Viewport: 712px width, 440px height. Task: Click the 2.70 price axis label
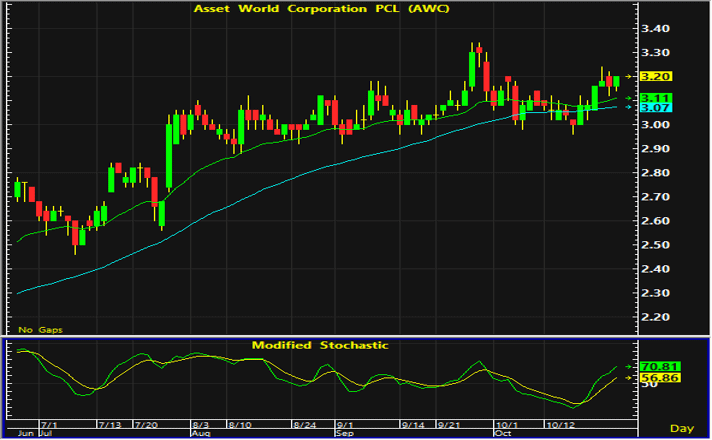pyautogui.click(x=655, y=197)
